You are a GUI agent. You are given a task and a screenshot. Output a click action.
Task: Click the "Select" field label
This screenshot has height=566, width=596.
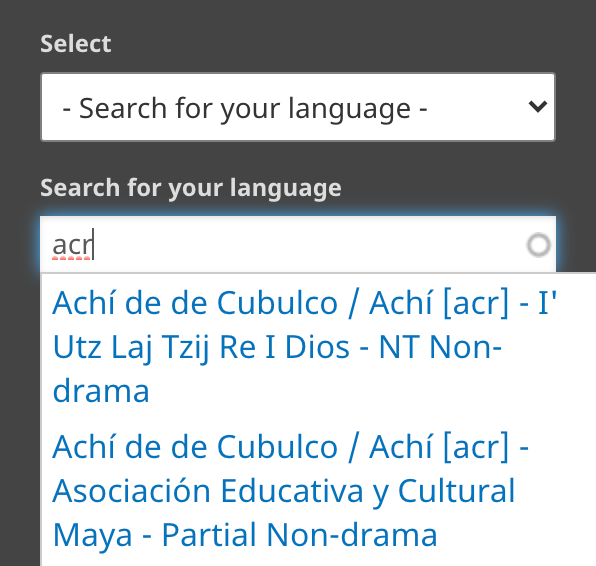pos(76,44)
